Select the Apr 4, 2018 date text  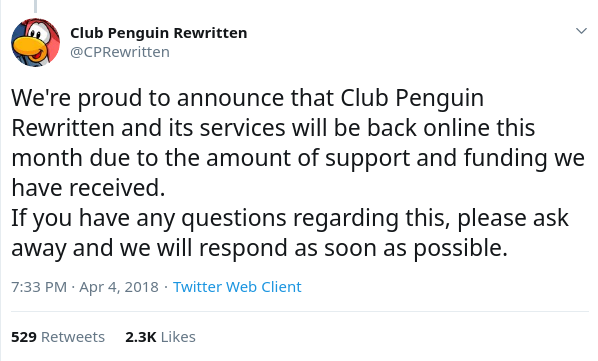tap(119, 287)
